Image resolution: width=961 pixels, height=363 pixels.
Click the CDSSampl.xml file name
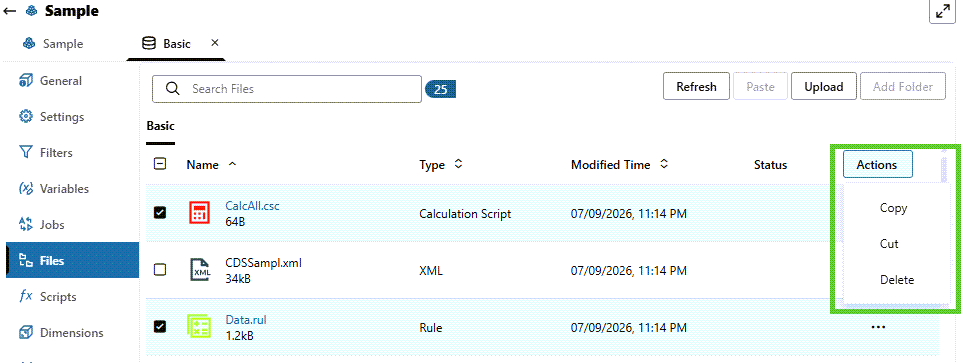tap(264, 263)
